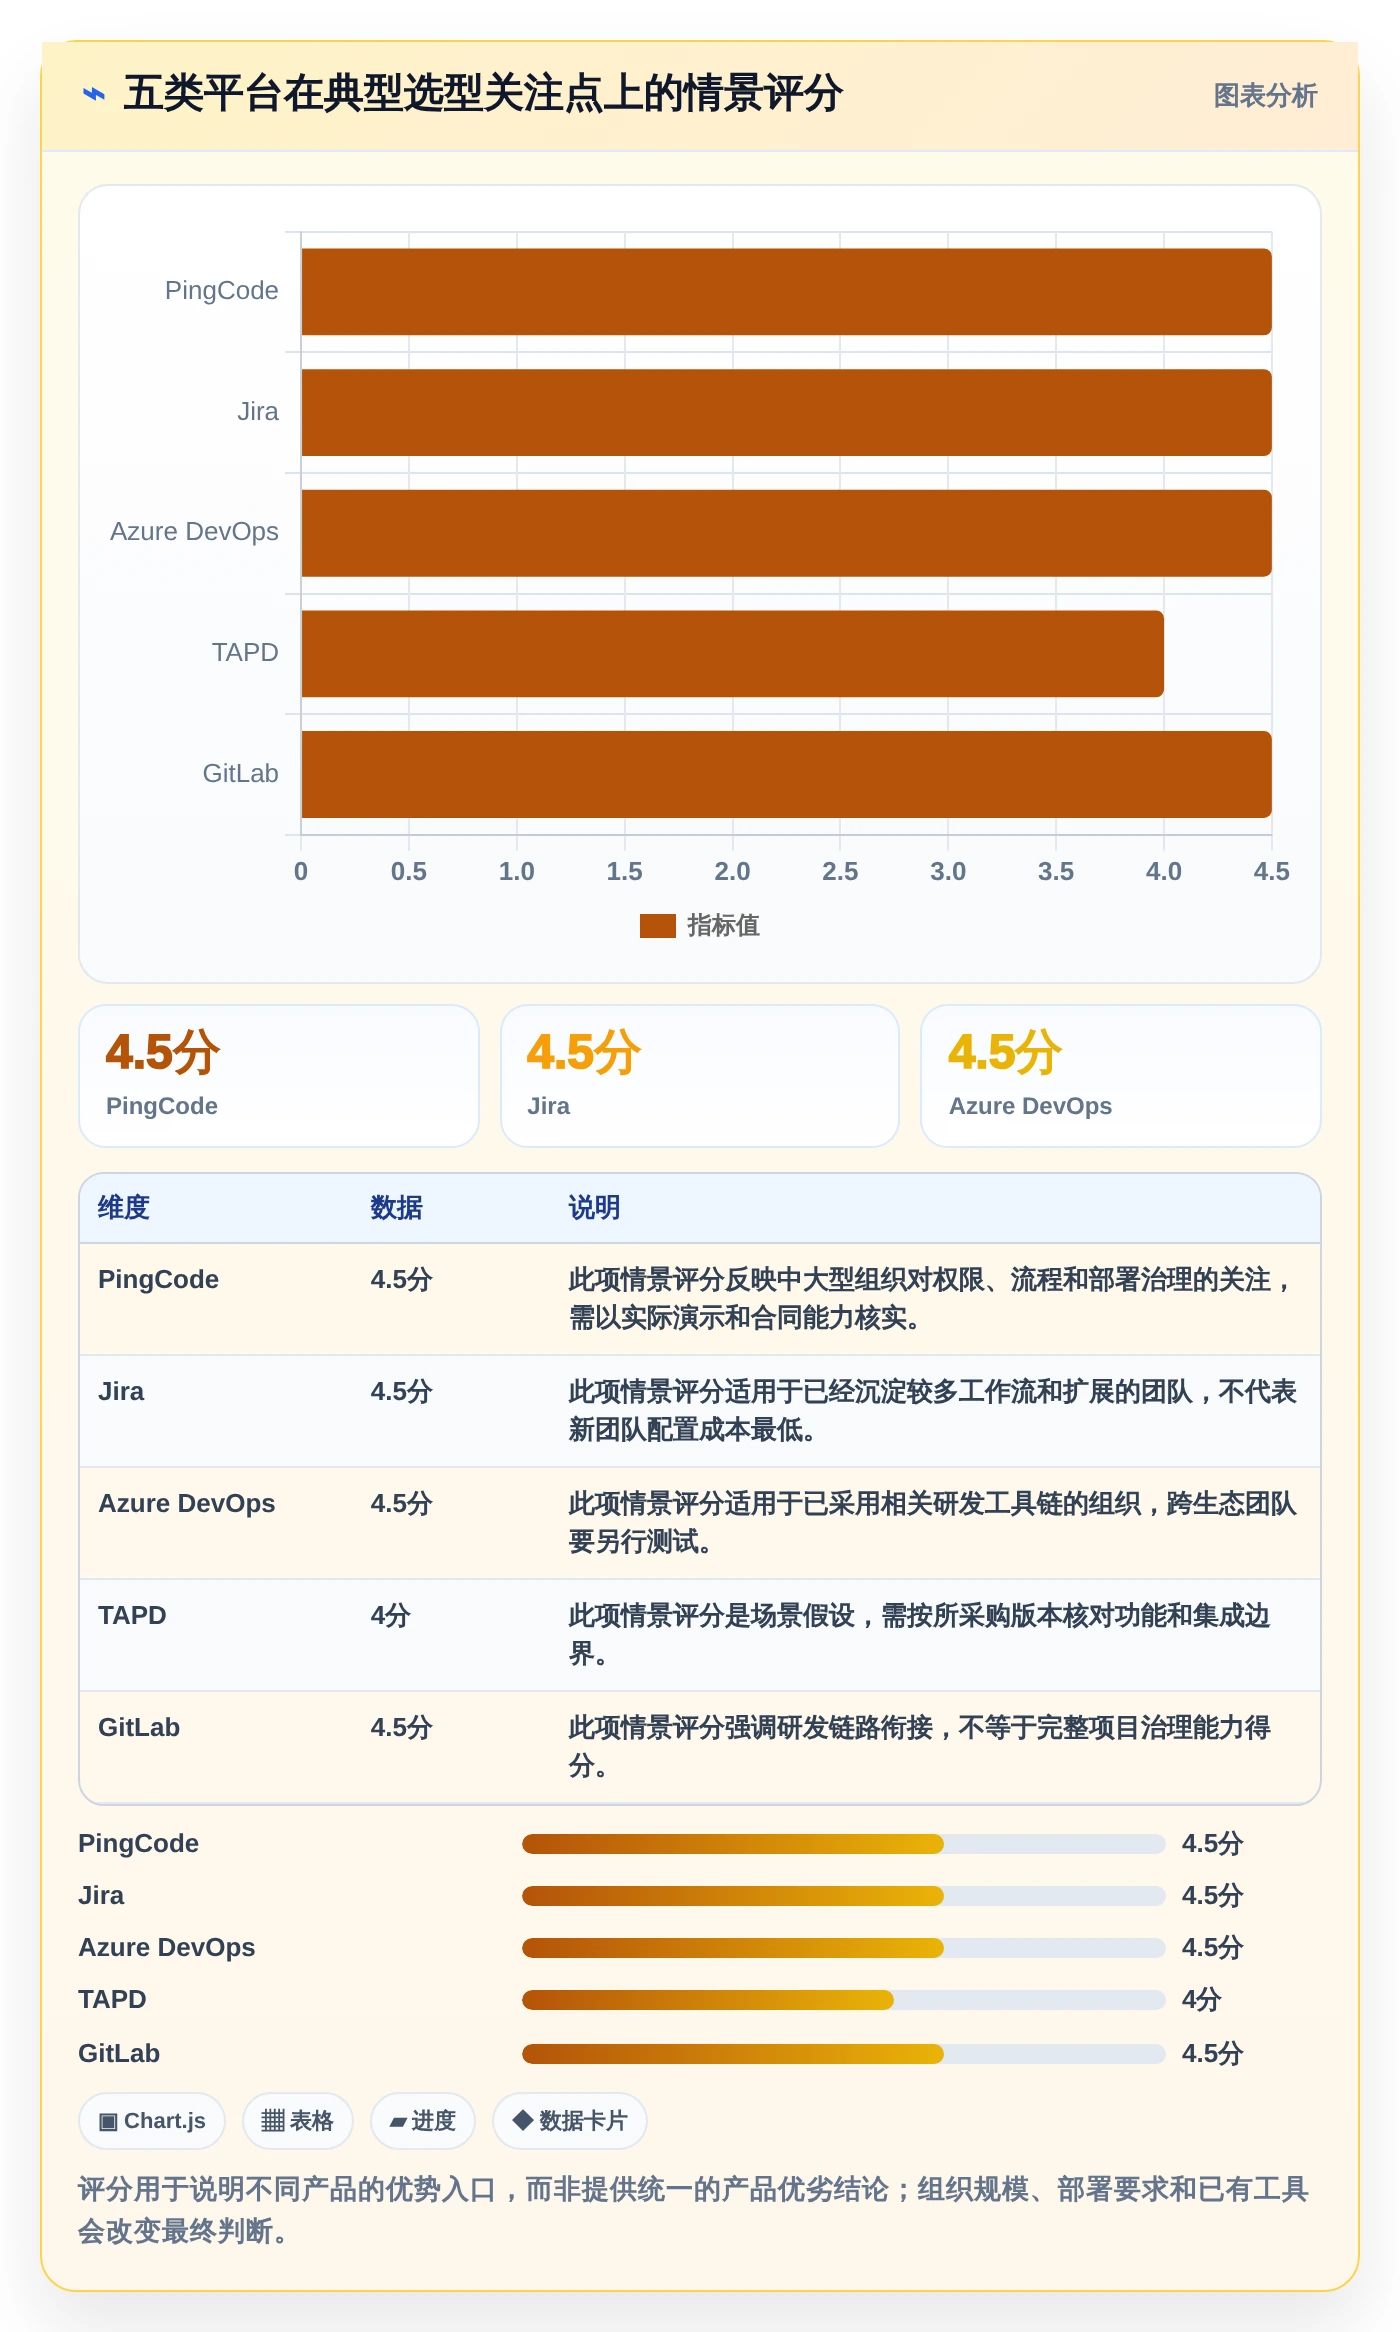Click the 4分 value beside TAPD progress bar
This screenshot has height=2332, width=1400.
click(1201, 2000)
